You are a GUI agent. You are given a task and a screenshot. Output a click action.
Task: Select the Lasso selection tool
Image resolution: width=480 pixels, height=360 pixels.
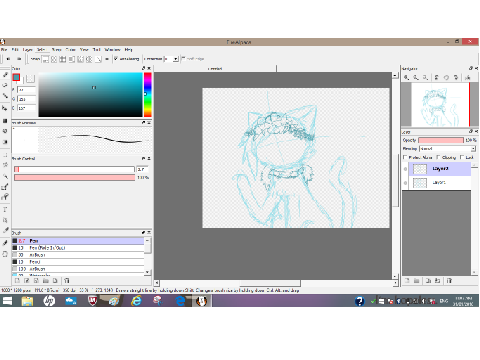click(x=5, y=165)
